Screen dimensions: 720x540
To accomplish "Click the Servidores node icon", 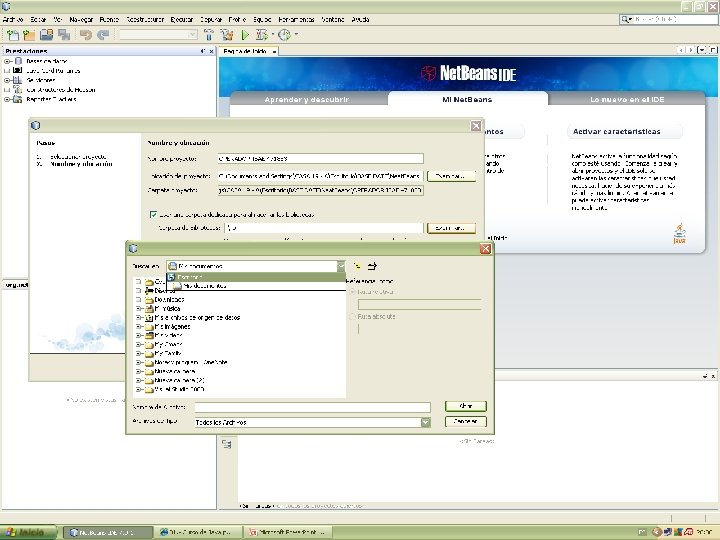I will [x=18, y=80].
